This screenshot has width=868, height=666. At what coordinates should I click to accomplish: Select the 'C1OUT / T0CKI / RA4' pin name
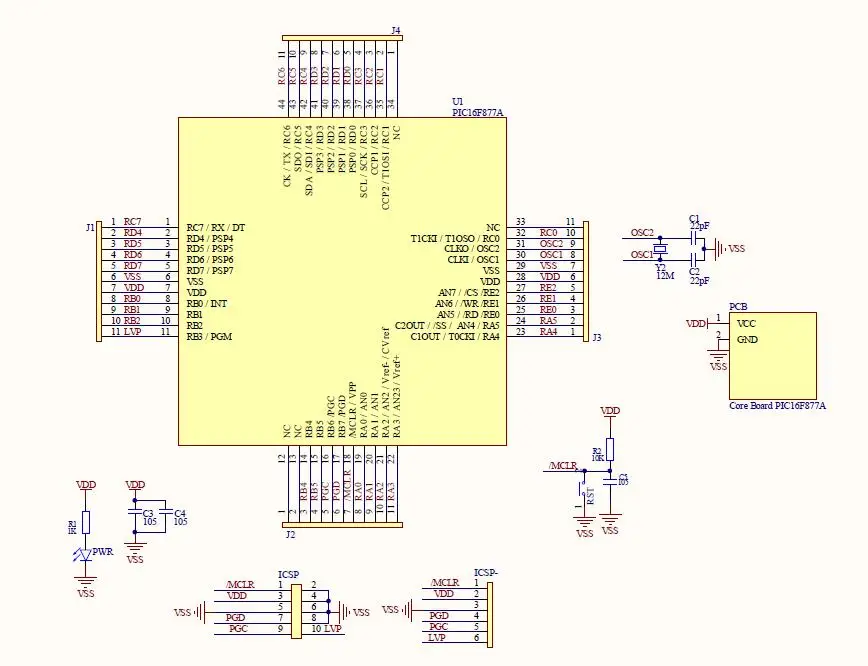(x=455, y=337)
